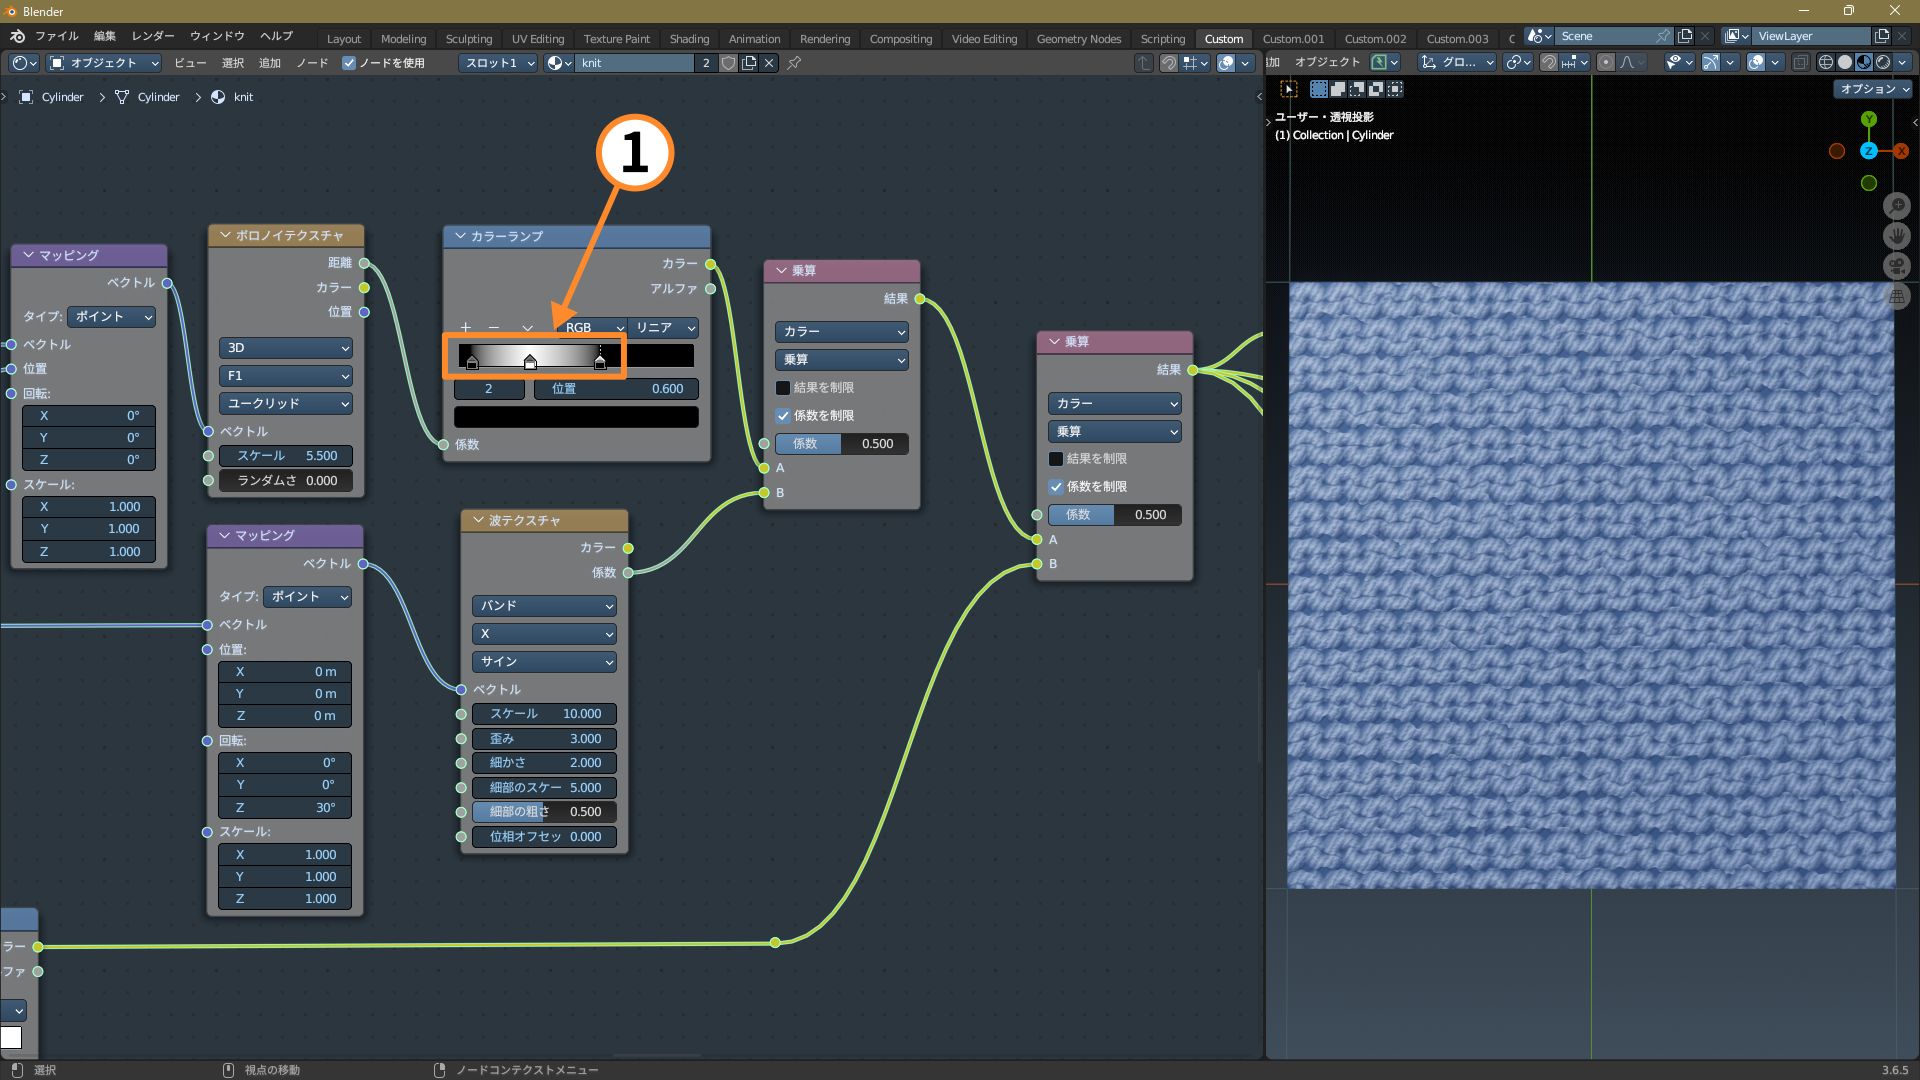Open the バンド wave type dropdown
This screenshot has width=1920, height=1080.
pyautogui.click(x=544, y=606)
